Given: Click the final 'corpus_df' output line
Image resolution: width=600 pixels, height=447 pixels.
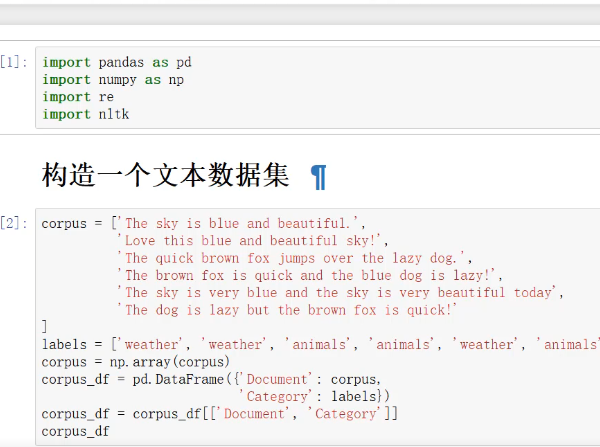Looking at the screenshot, I should point(75,431).
